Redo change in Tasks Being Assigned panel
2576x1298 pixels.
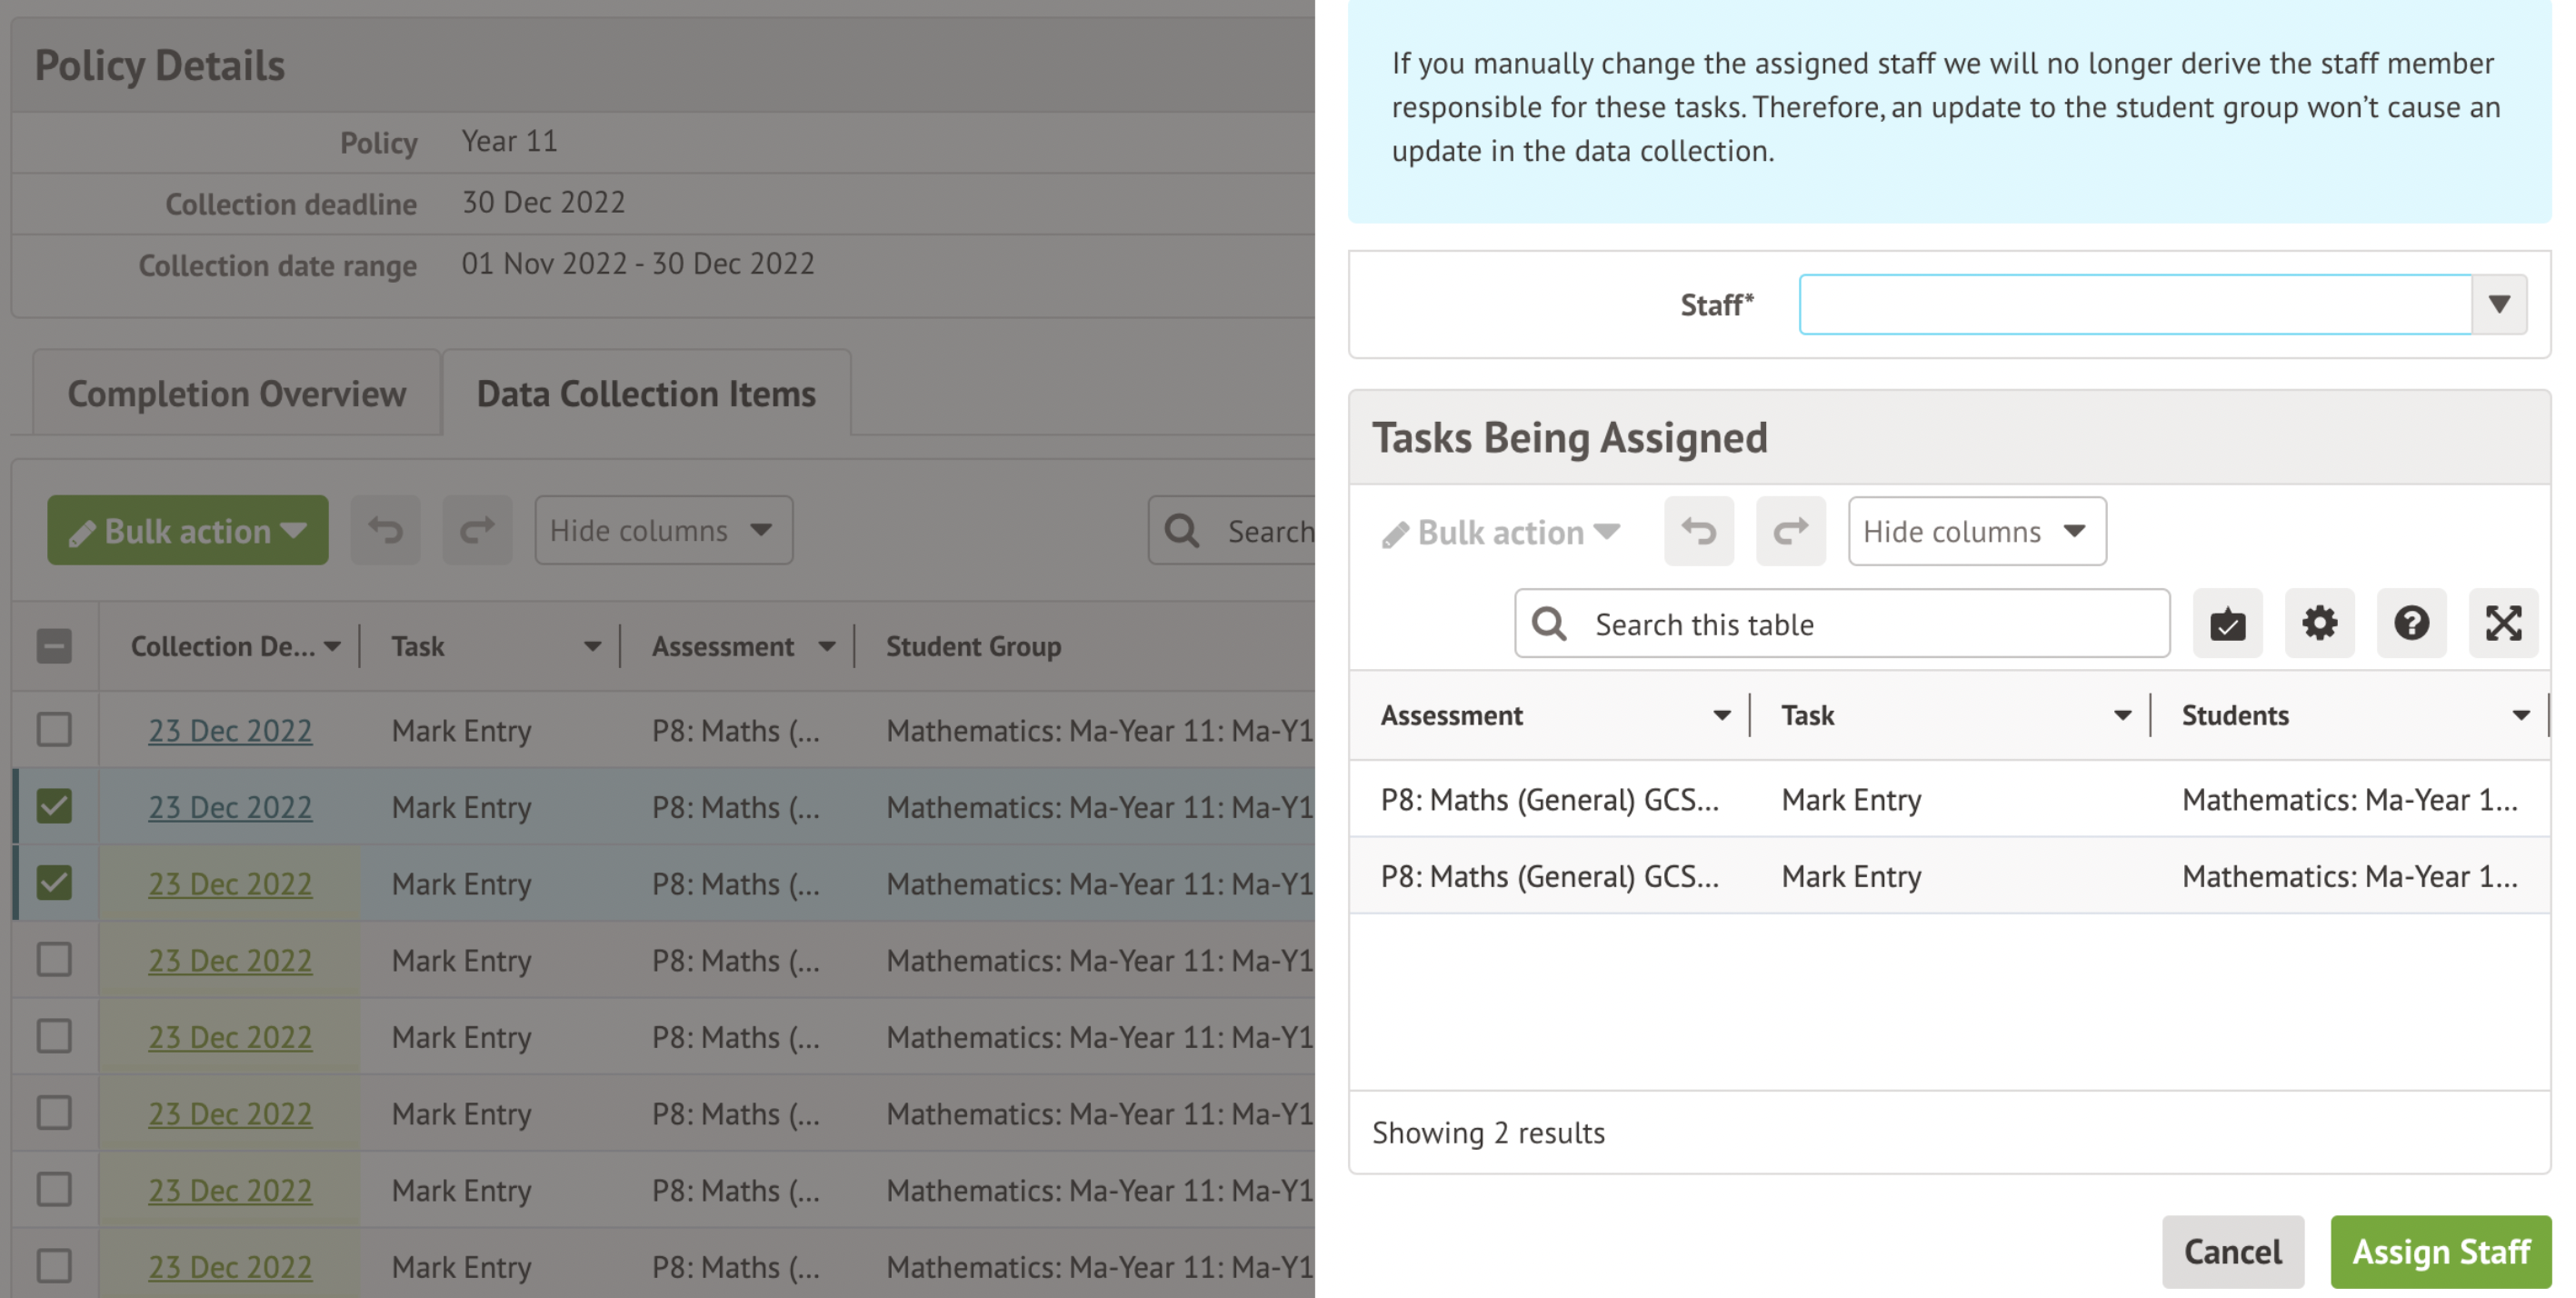click(1790, 531)
